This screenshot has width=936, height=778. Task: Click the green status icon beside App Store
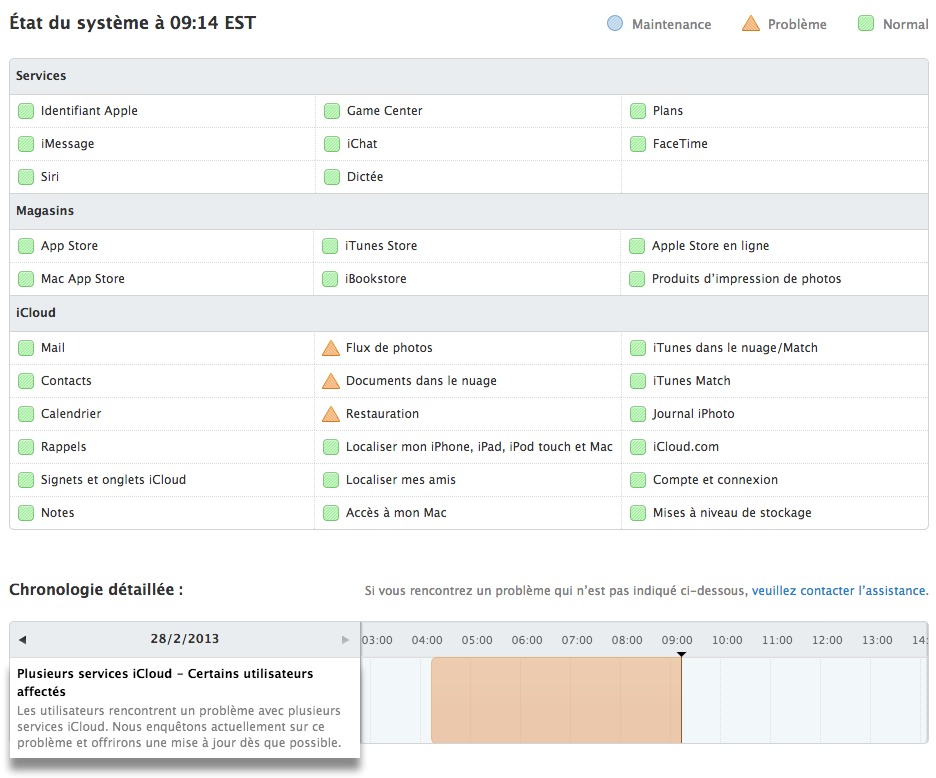[x=26, y=246]
